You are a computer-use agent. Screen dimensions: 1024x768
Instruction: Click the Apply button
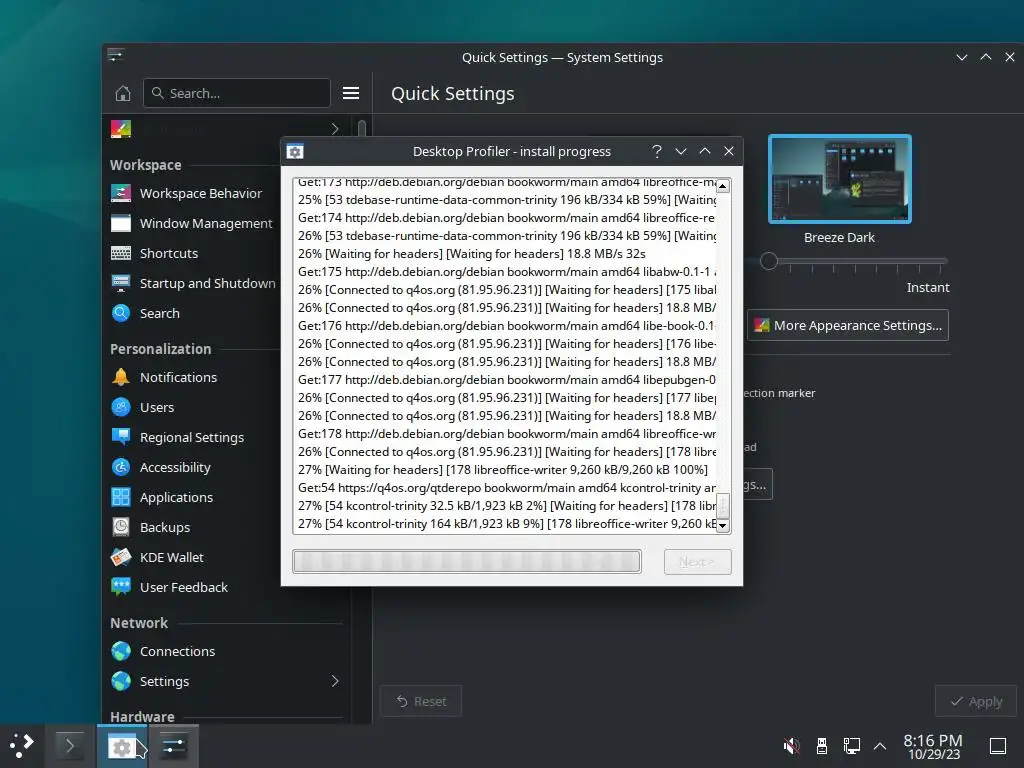pos(976,701)
